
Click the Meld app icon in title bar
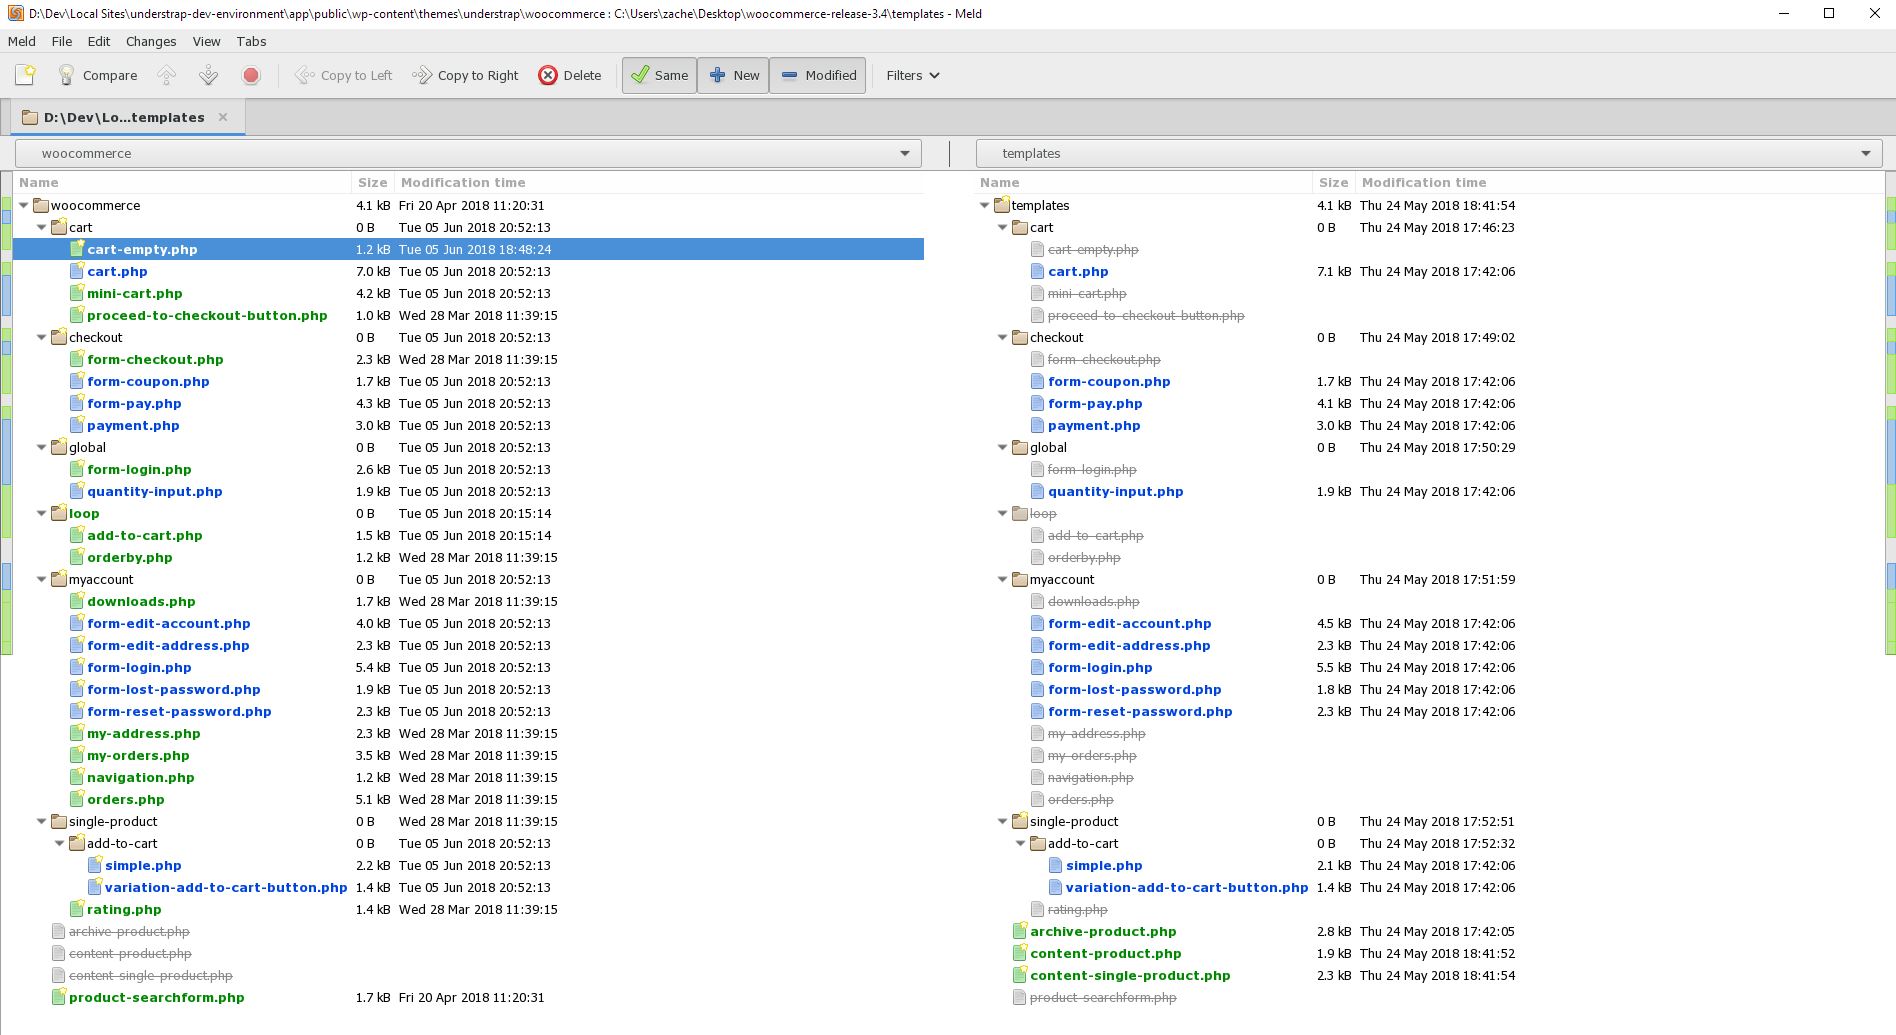pos(15,13)
